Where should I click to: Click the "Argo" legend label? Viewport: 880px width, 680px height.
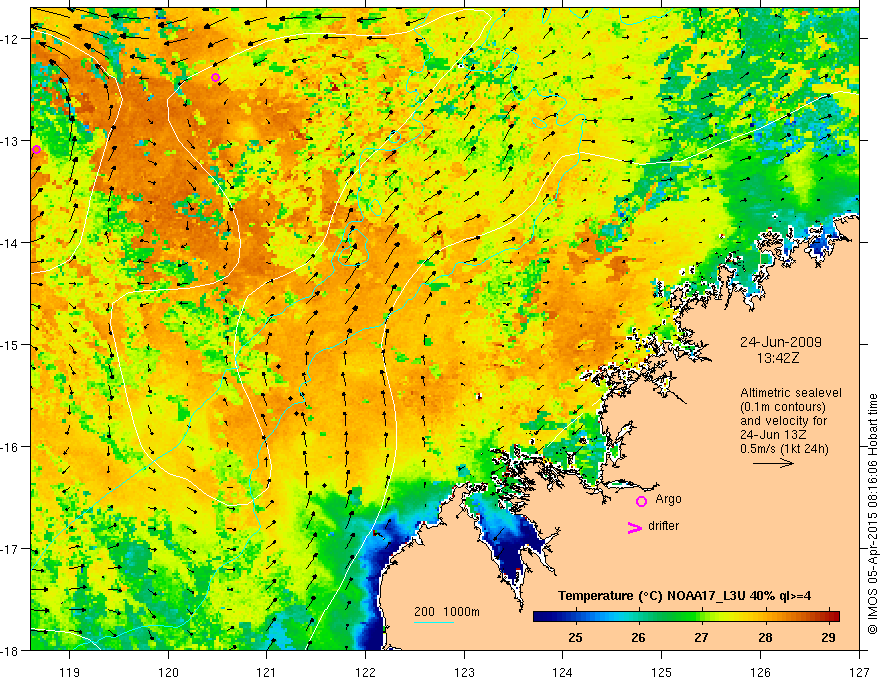tap(668, 499)
